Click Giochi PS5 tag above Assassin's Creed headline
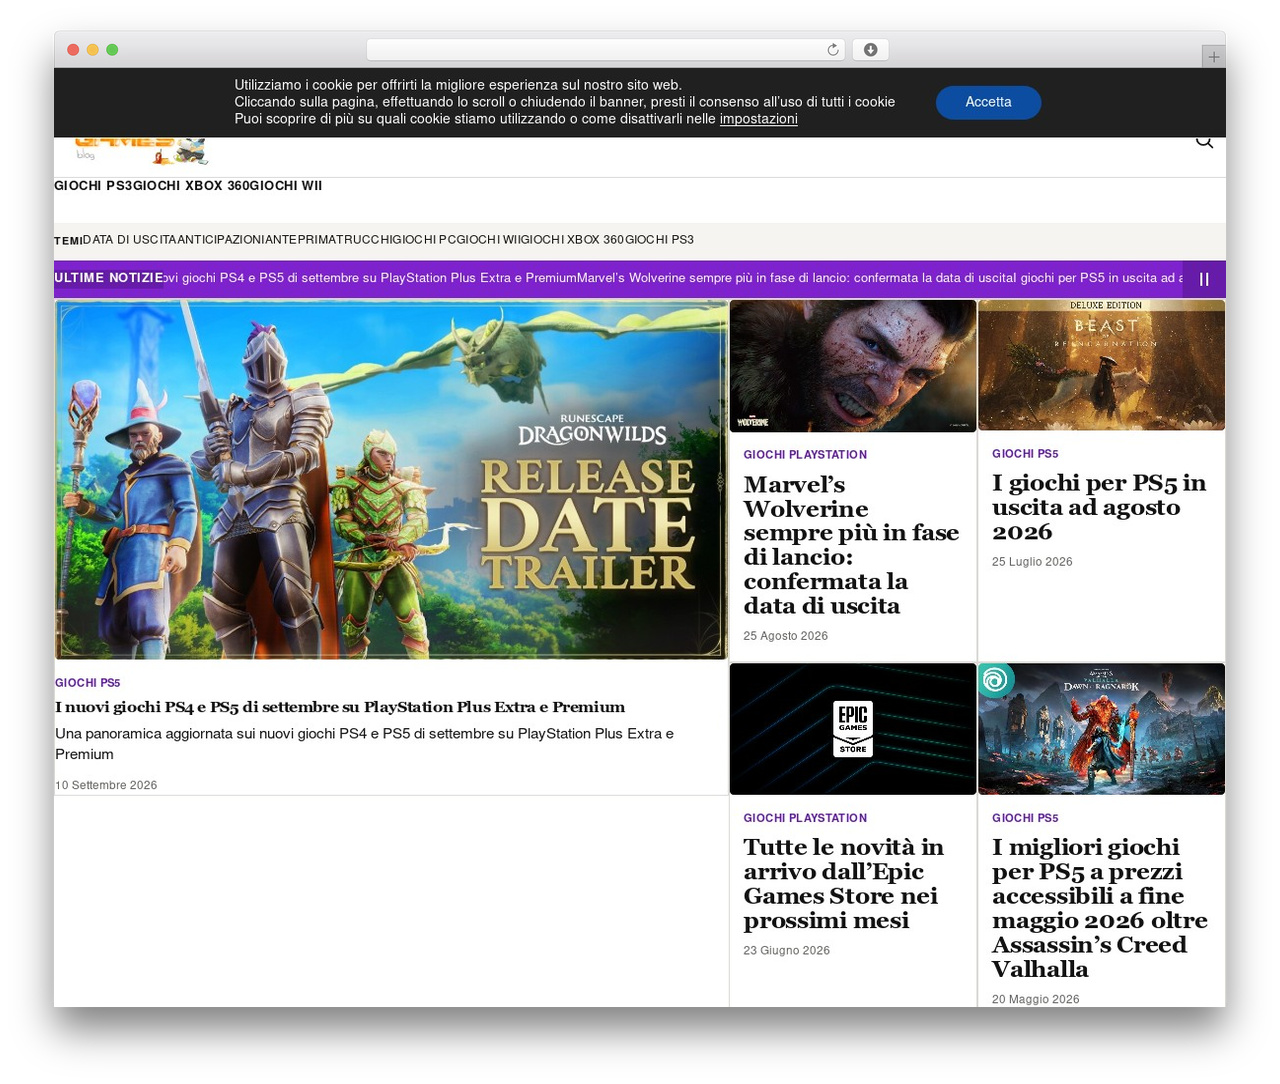The width and height of the screenshot is (1280, 1084). click(1025, 818)
